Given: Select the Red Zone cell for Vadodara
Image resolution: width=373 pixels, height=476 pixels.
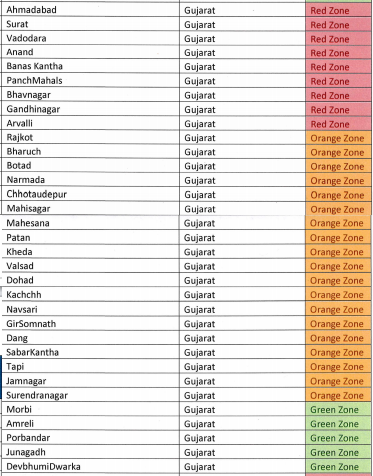Looking at the screenshot, I should point(339,39).
